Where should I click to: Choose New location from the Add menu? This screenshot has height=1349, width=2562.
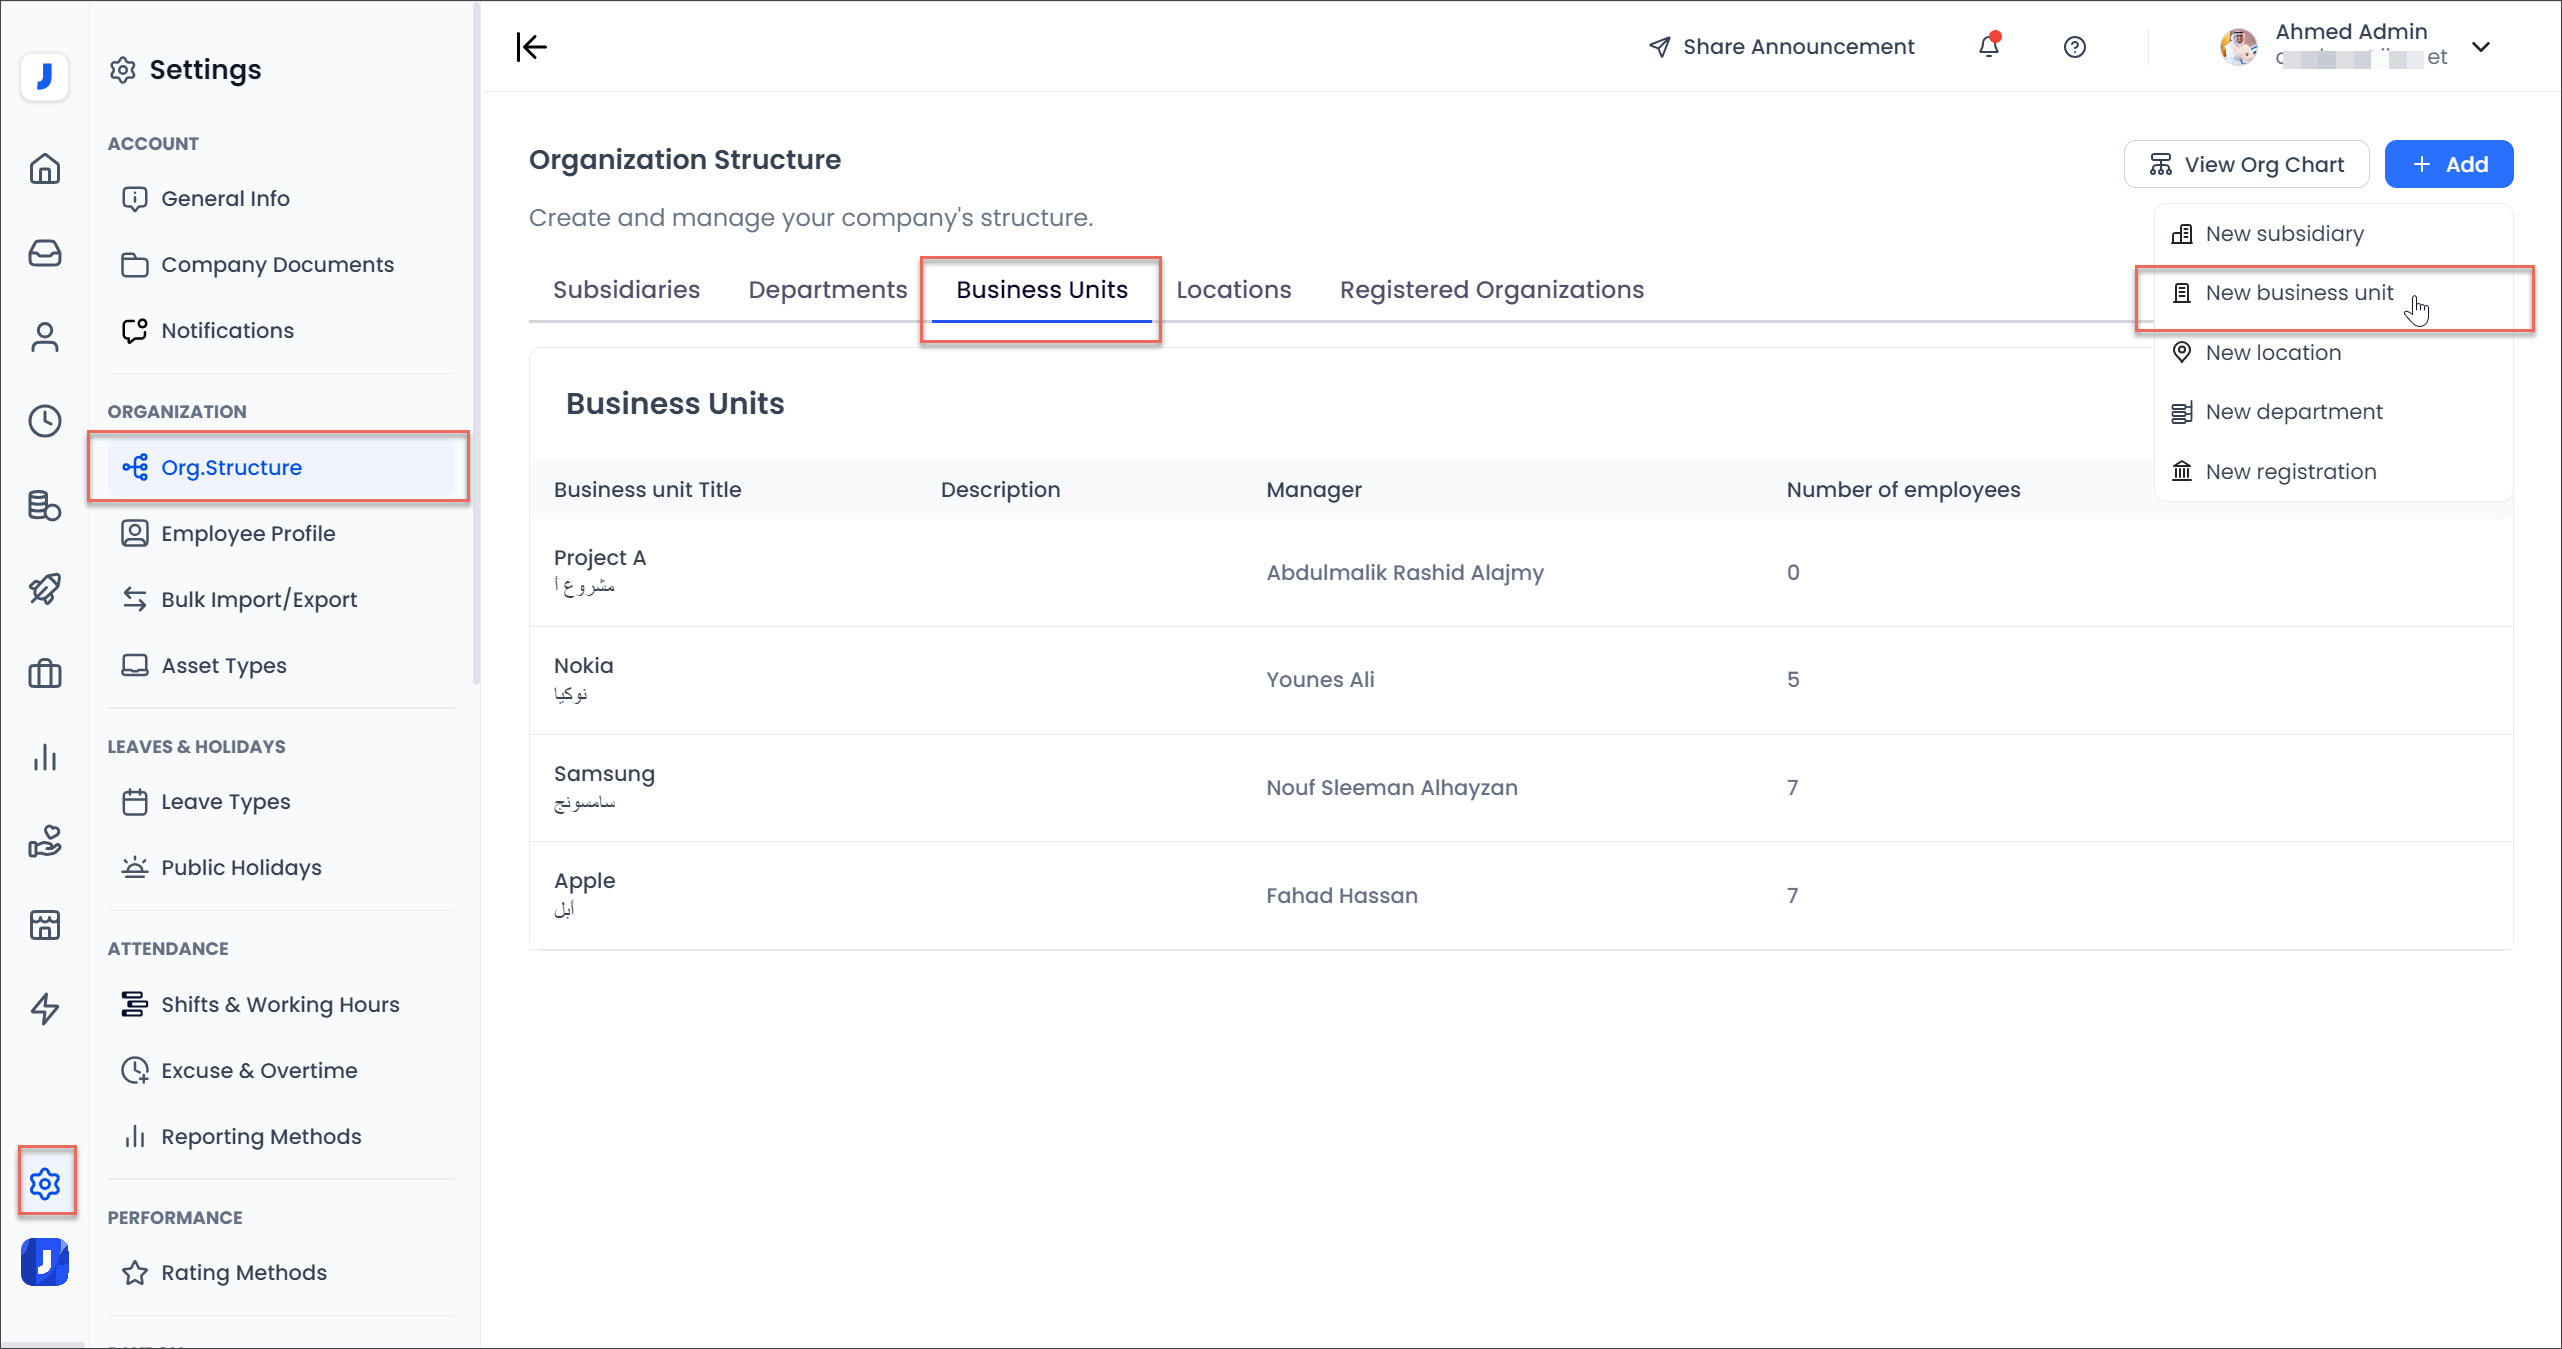coord(2272,353)
